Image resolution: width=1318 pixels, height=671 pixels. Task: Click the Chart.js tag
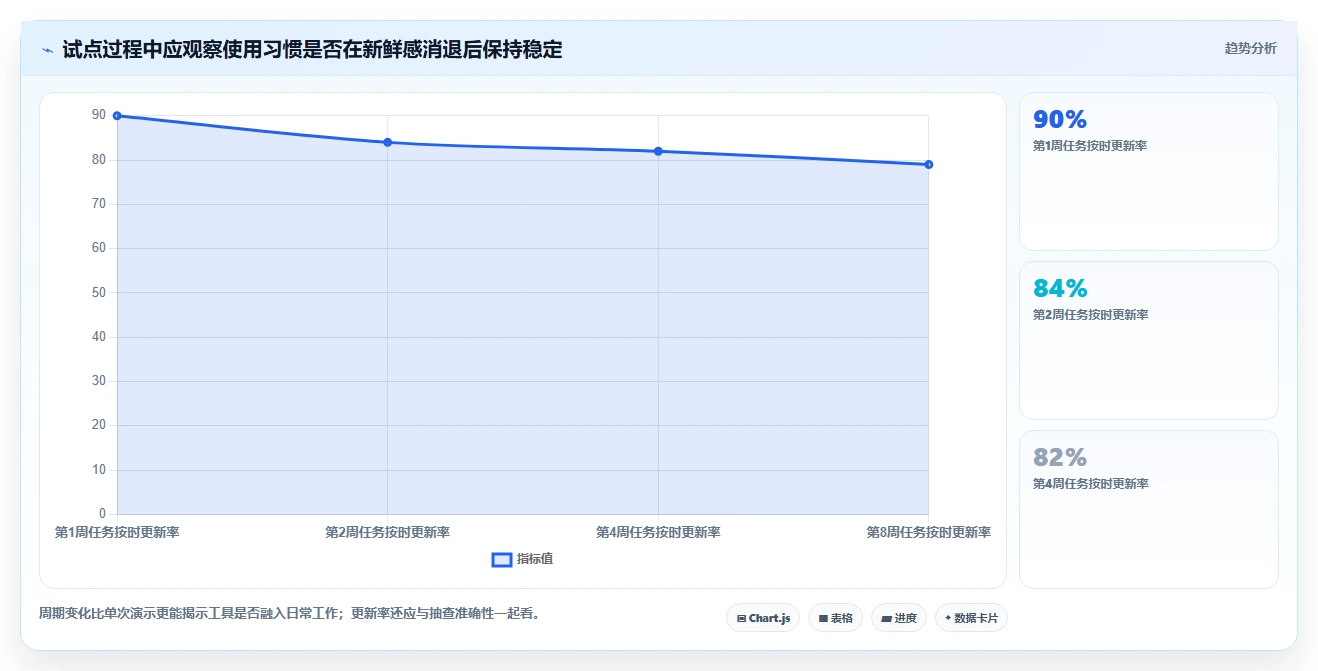763,618
